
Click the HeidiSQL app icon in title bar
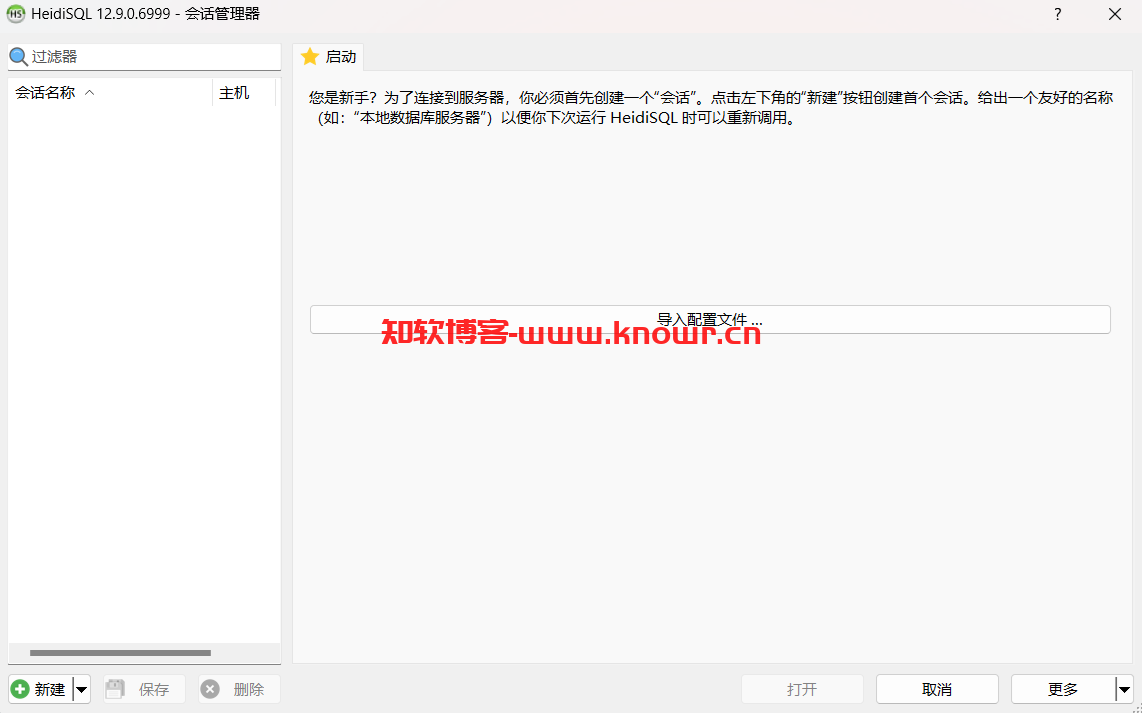pos(15,14)
